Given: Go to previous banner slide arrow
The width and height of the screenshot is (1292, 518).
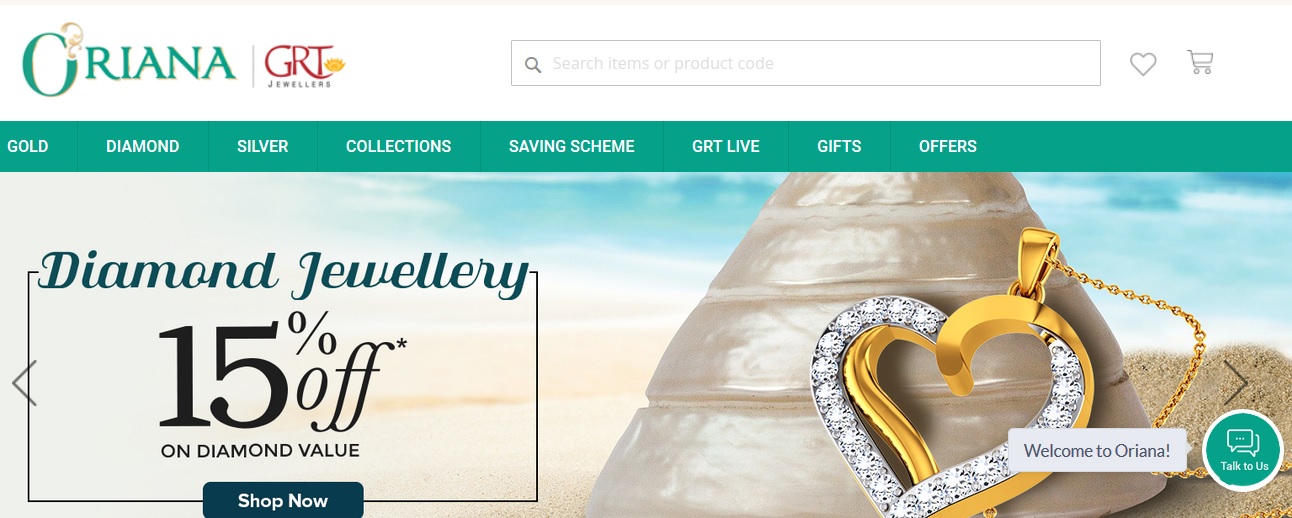Looking at the screenshot, I should [24, 383].
